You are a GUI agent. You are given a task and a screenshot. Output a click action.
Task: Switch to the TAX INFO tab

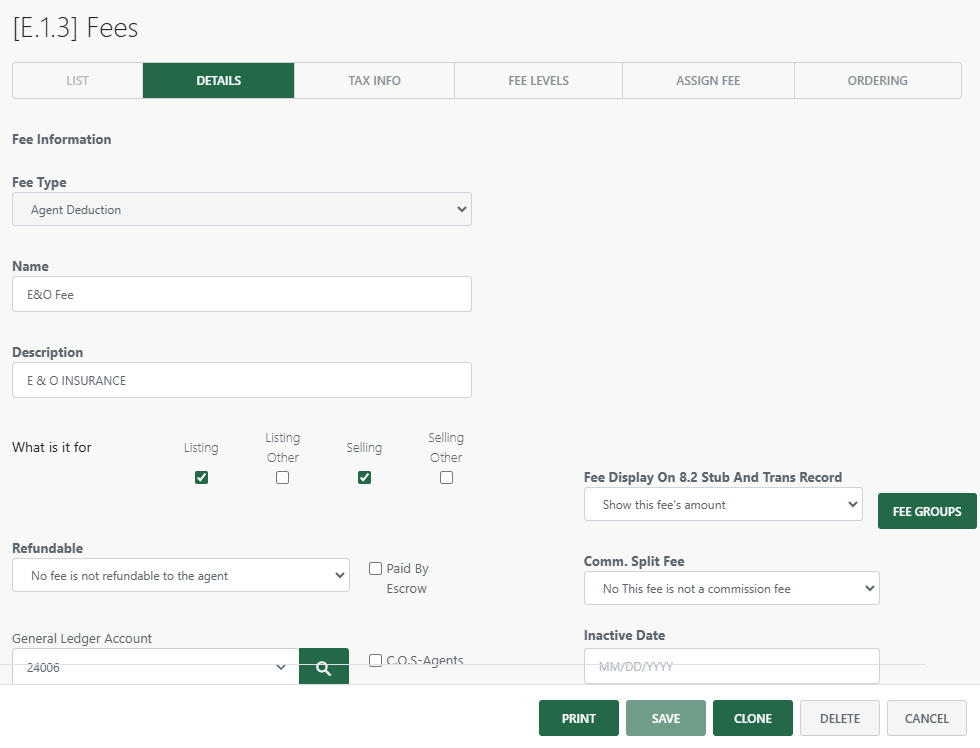pyautogui.click(x=373, y=81)
